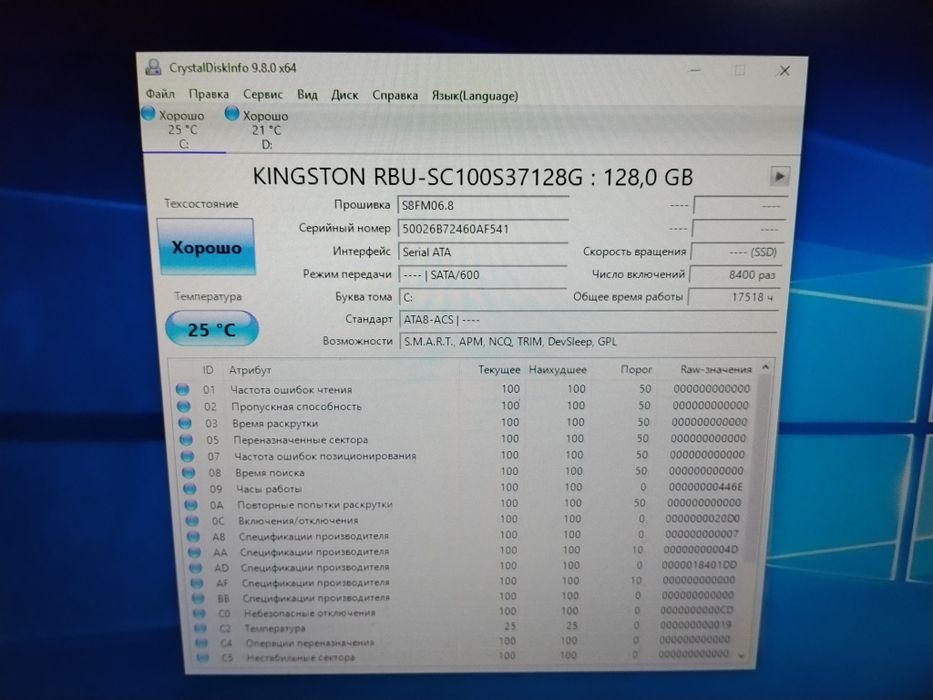Click the transfer mode field SATA/600
This screenshot has height=700, width=933.
[483, 274]
